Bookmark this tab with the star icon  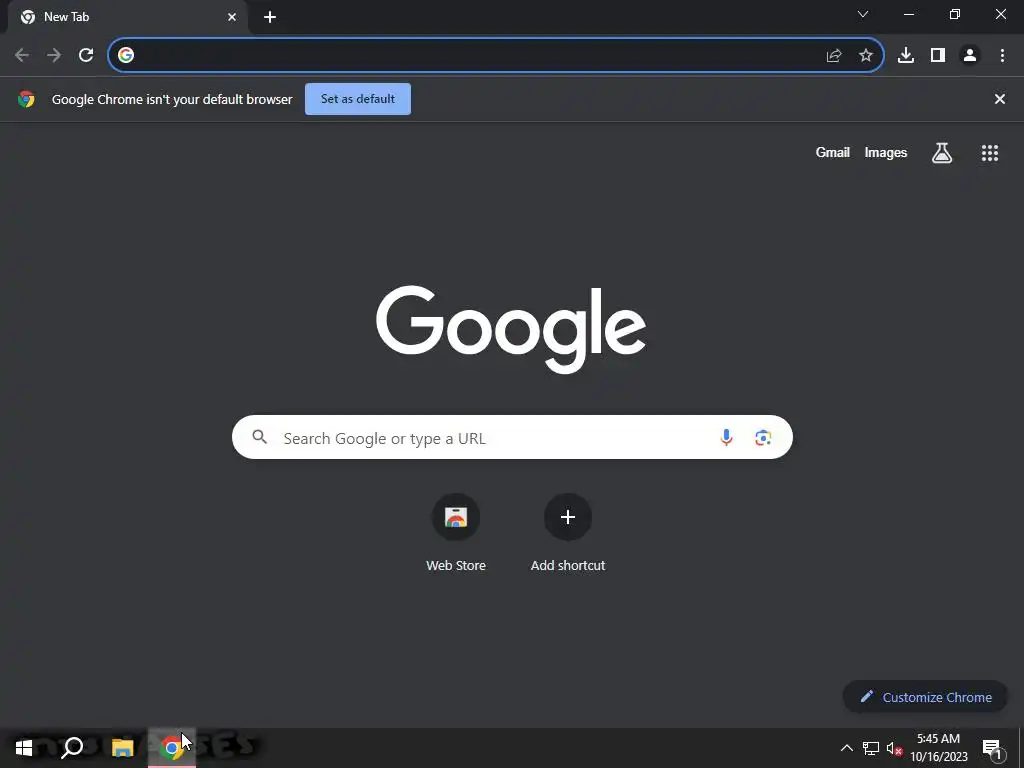click(866, 56)
